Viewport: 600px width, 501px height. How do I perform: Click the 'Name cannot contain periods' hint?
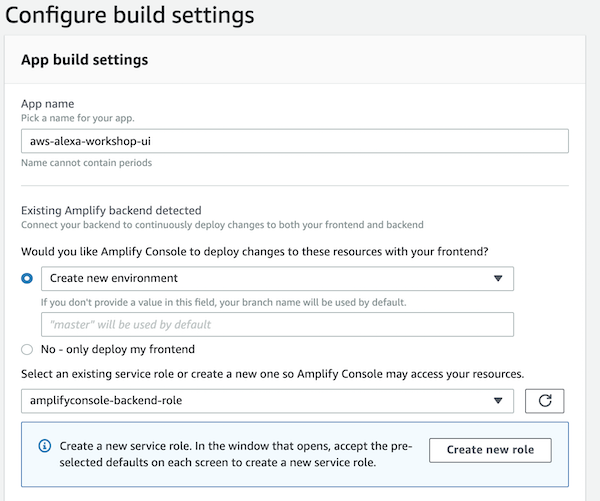coord(86,163)
